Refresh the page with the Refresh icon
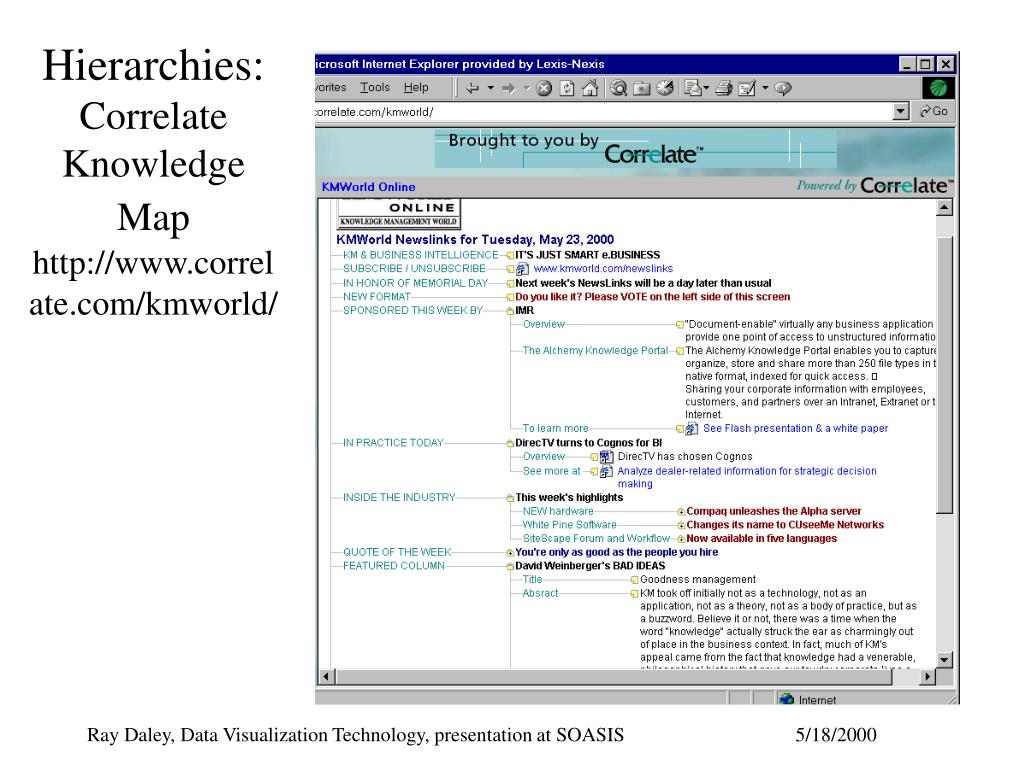 [567, 88]
